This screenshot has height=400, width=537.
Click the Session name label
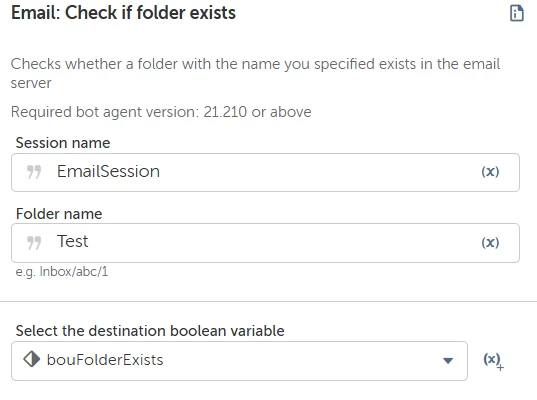click(63, 143)
